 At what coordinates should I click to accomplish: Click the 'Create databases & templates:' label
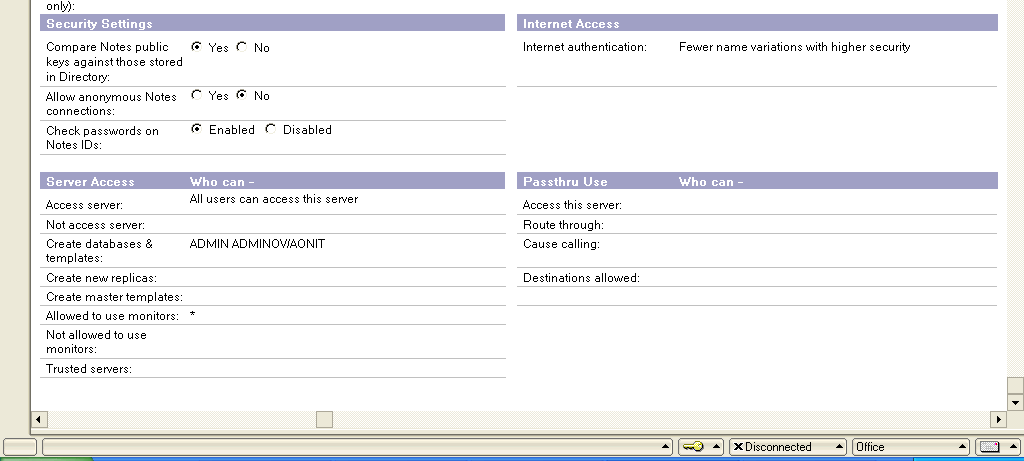(99, 251)
